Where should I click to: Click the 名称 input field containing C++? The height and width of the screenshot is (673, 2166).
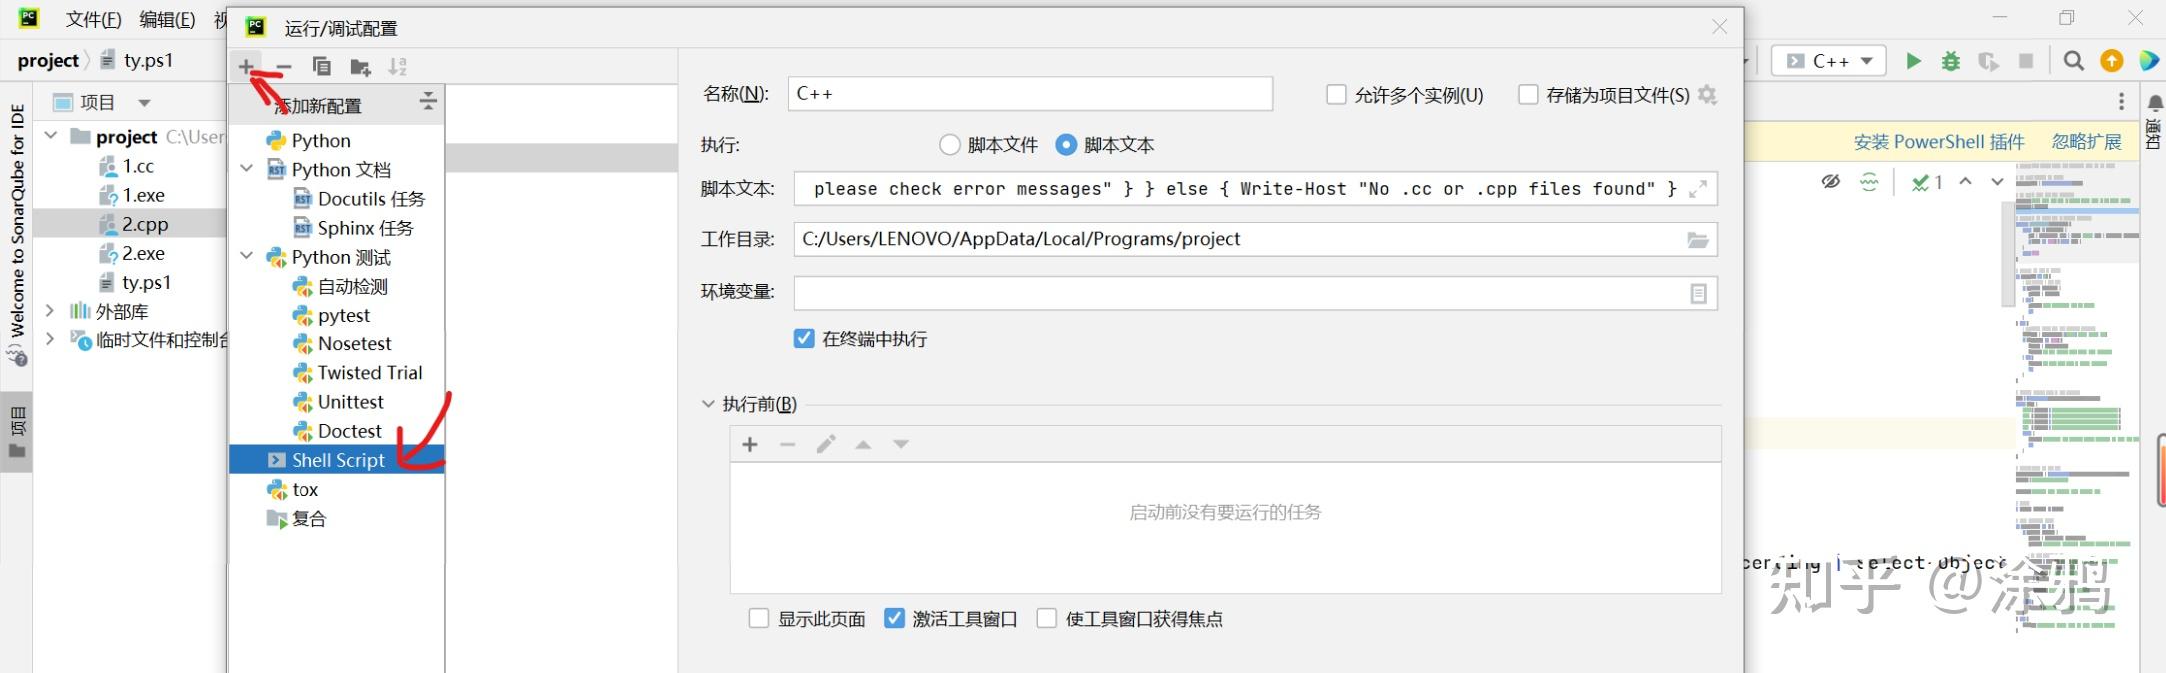pos(1030,94)
